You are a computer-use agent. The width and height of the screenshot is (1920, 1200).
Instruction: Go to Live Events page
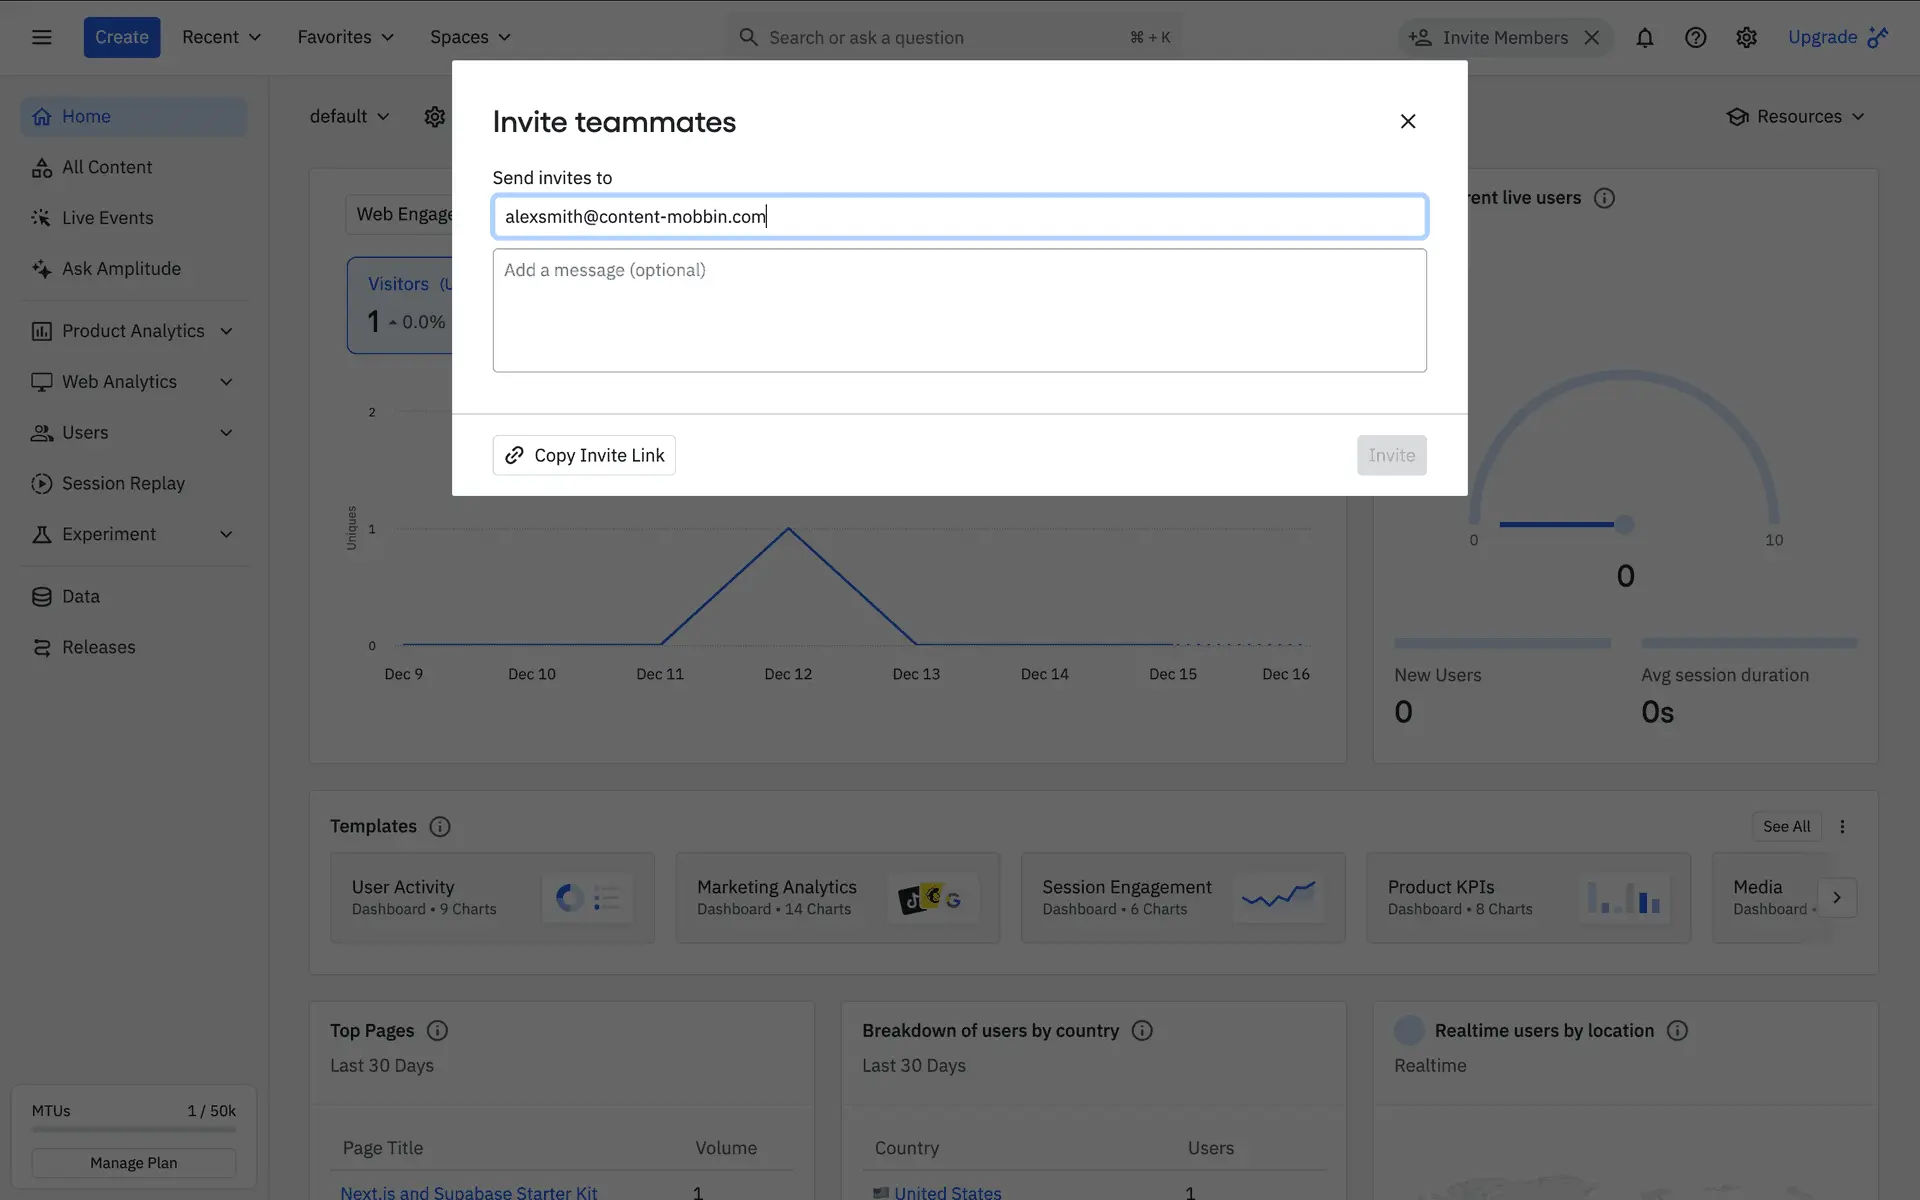point(107,218)
